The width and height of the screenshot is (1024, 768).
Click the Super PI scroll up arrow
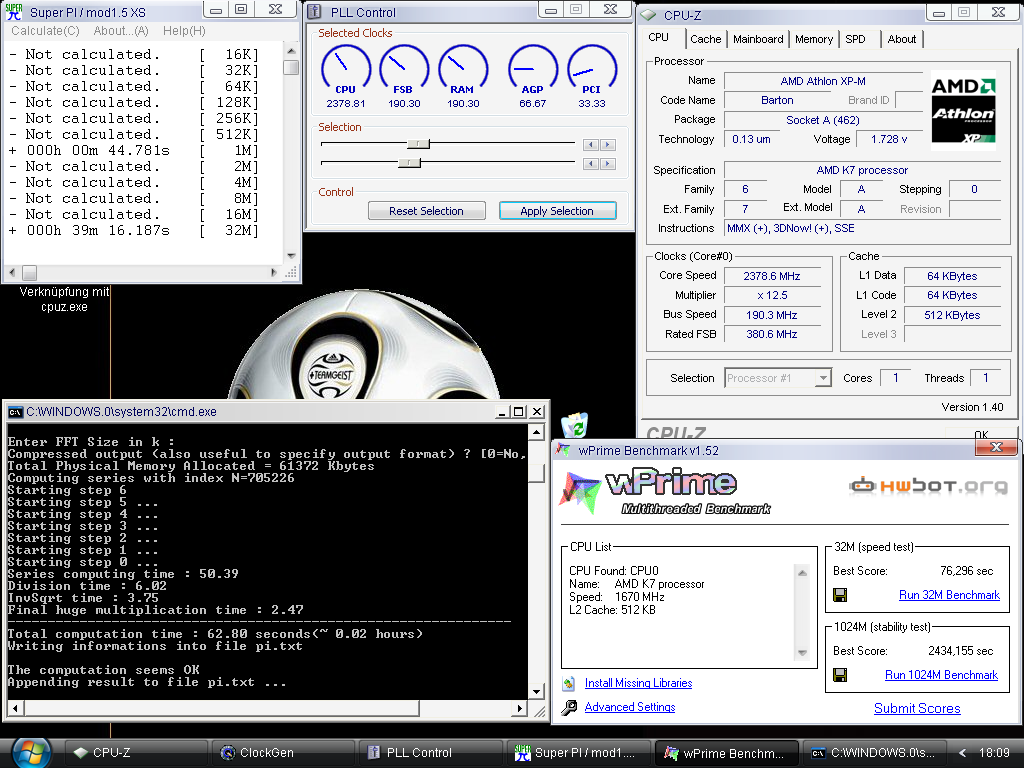click(x=291, y=52)
